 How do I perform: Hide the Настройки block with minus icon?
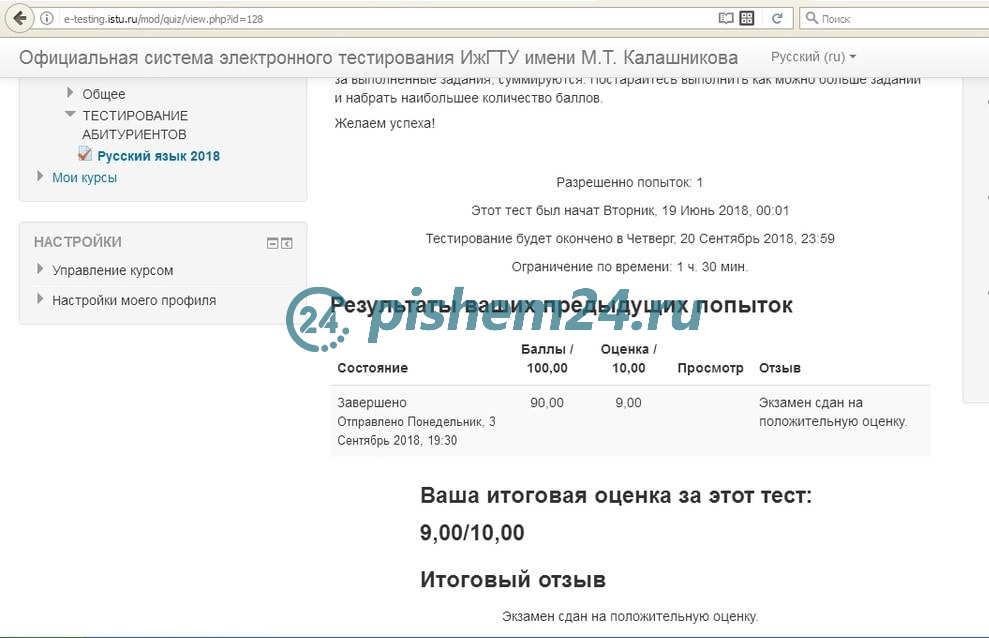click(x=272, y=242)
